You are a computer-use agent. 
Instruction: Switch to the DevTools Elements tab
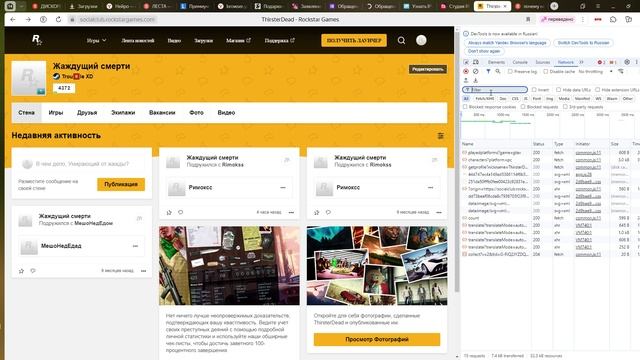point(496,62)
